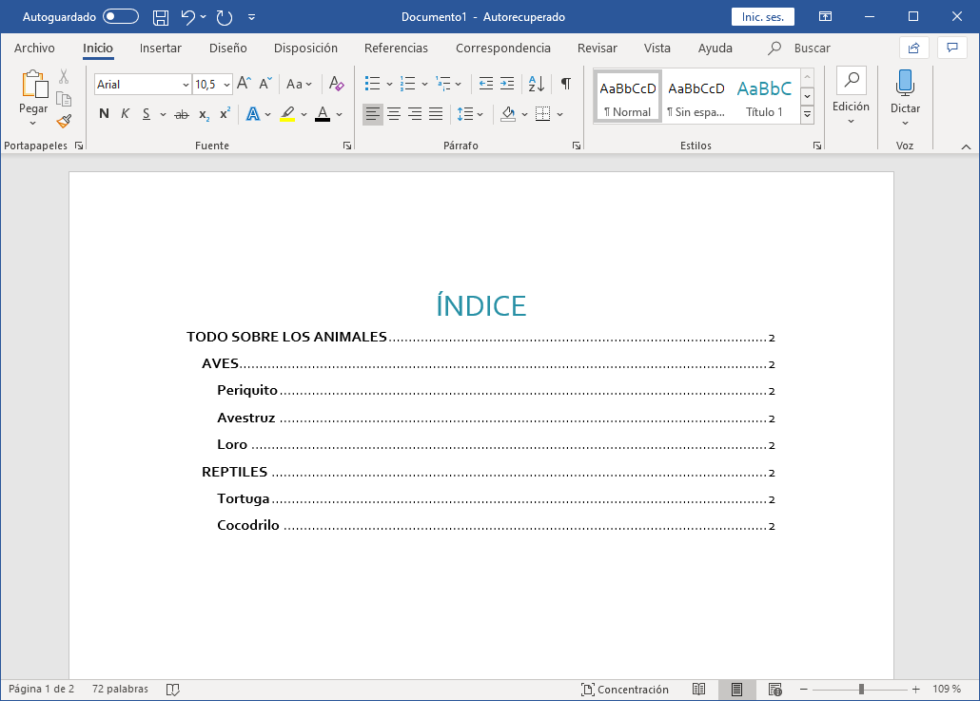Click the Sort A-Z icon
This screenshot has width=980, height=701.
[536, 84]
